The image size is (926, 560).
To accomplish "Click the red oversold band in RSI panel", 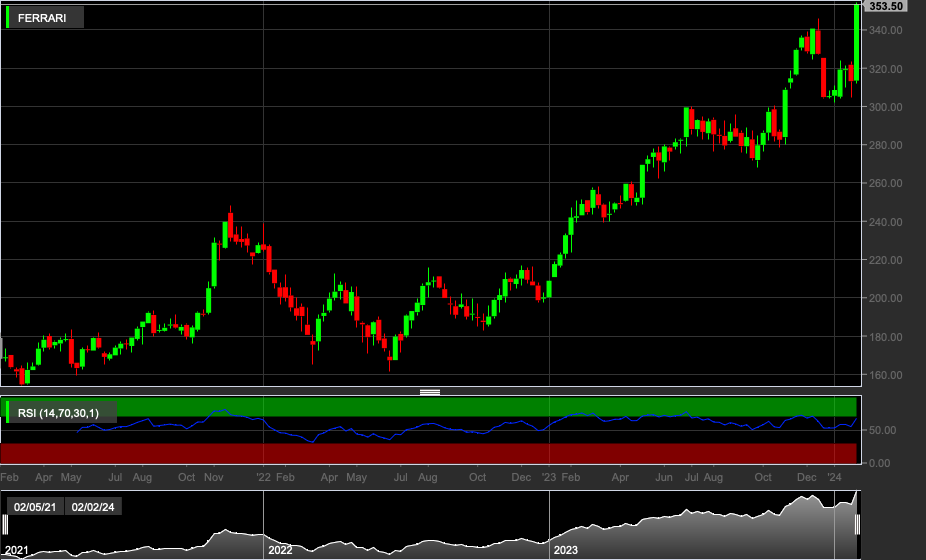I will coord(430,453).
